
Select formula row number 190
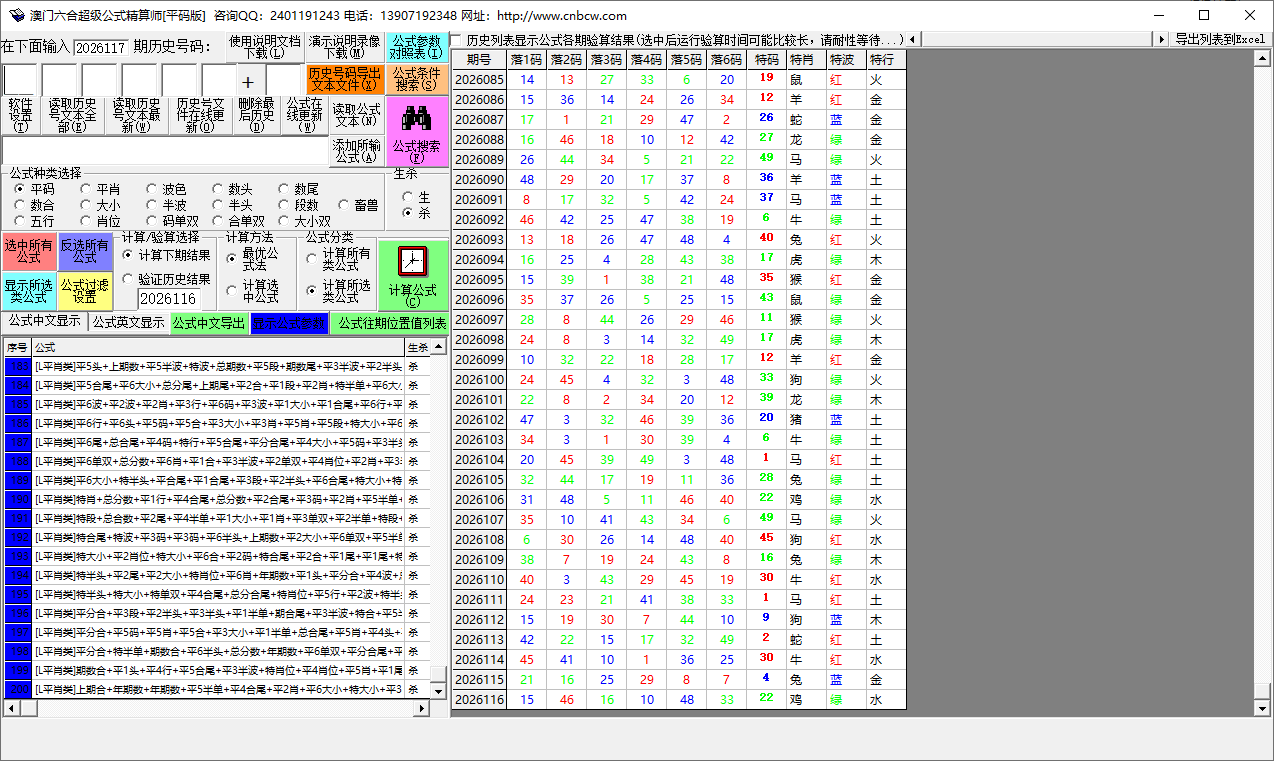[x=18, y=499]
